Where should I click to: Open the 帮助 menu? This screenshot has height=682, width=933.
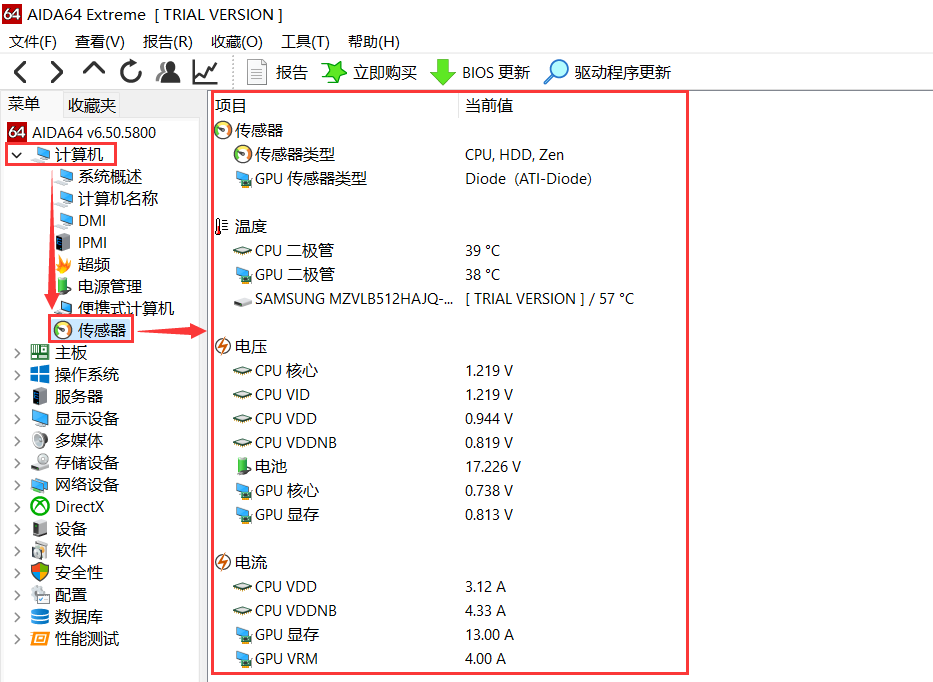[372, 42]
